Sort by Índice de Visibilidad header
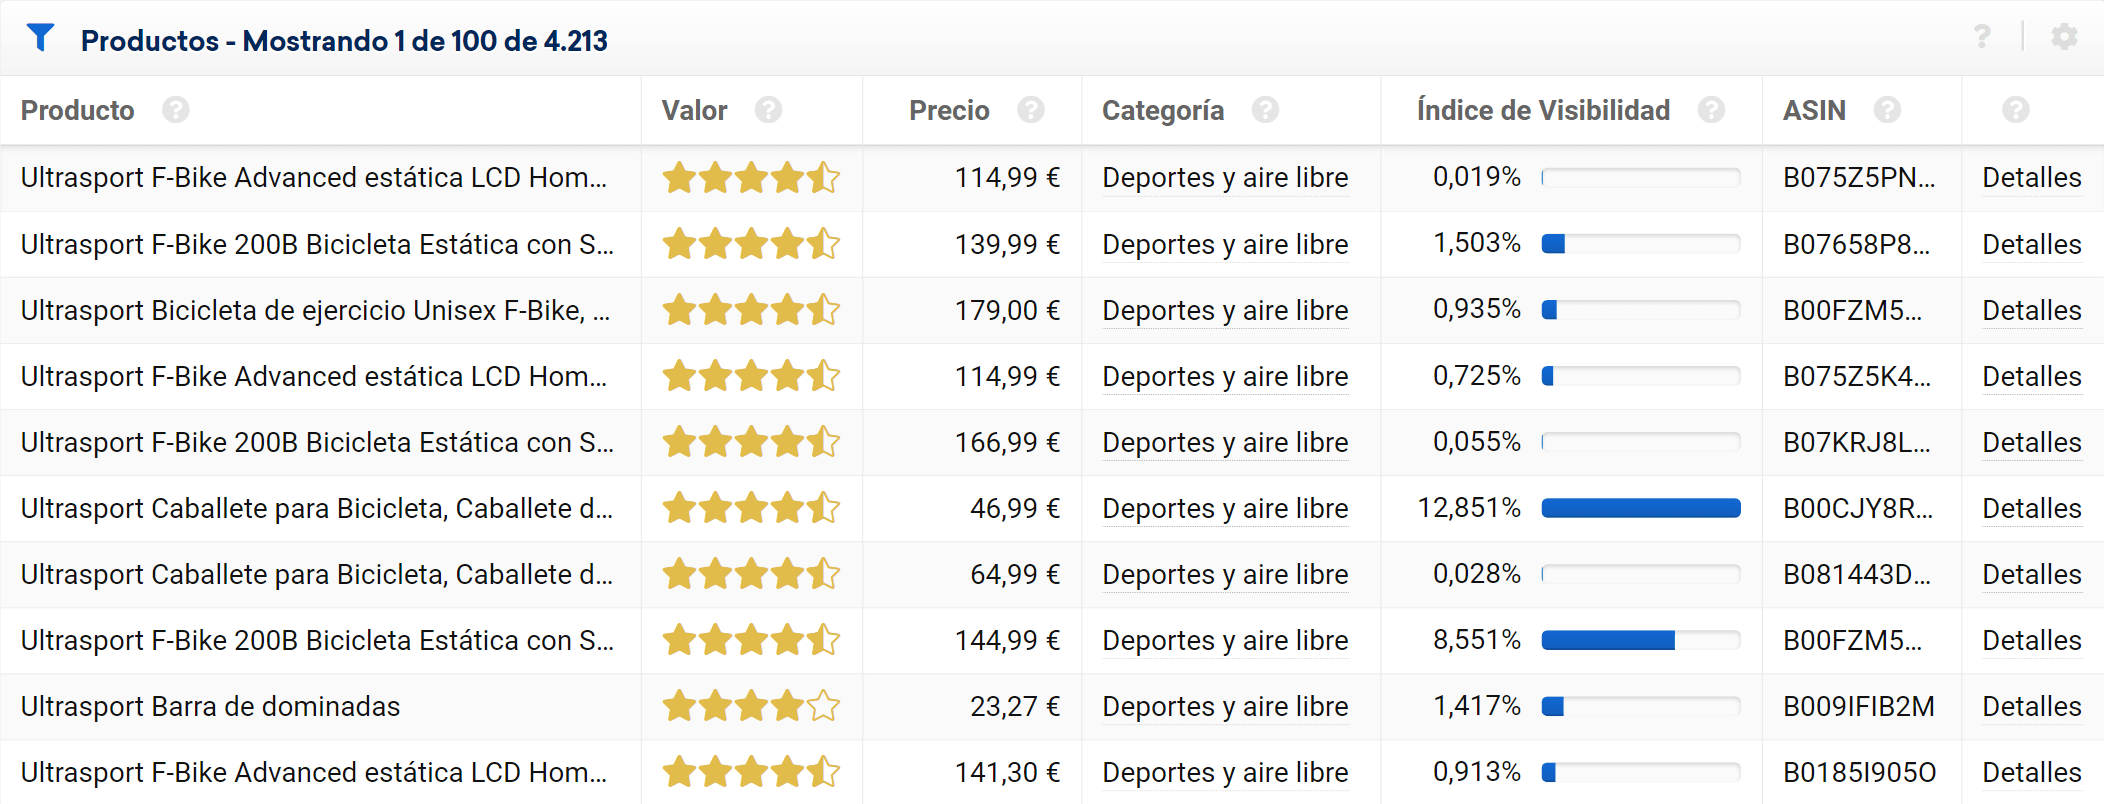The image size is (2104, 804). click(1543, 110)
